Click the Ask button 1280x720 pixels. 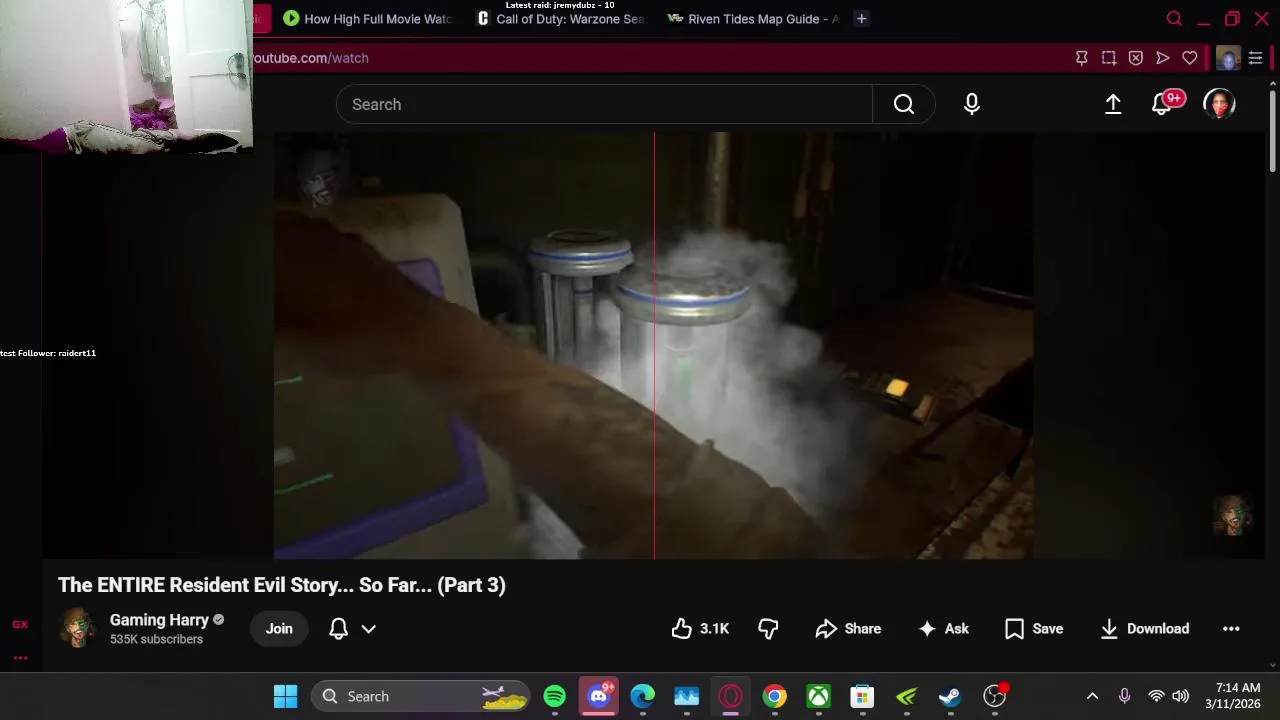click(x=944, y=628)
